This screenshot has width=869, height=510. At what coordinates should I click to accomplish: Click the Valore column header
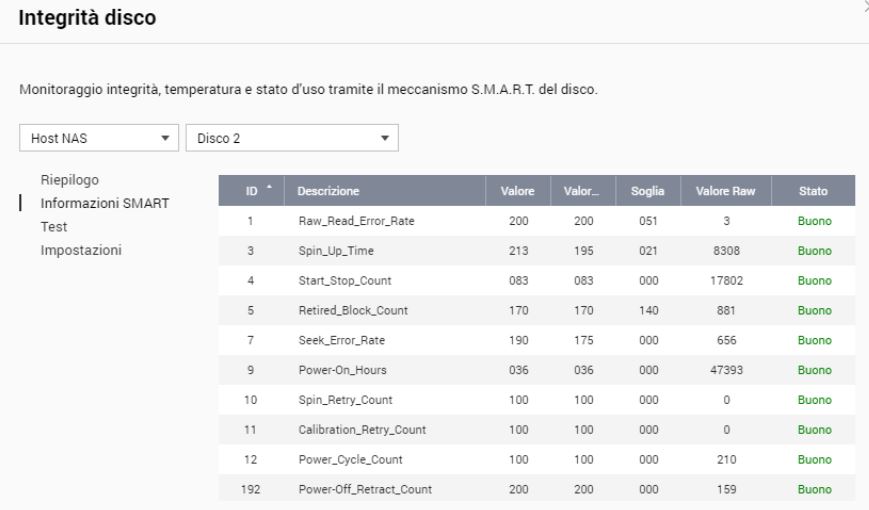[x=518, y=191]
